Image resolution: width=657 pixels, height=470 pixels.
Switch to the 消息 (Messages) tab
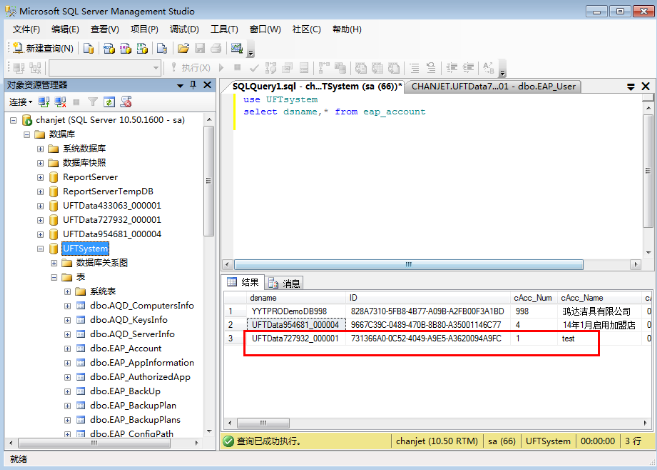[x=285, y=283]
